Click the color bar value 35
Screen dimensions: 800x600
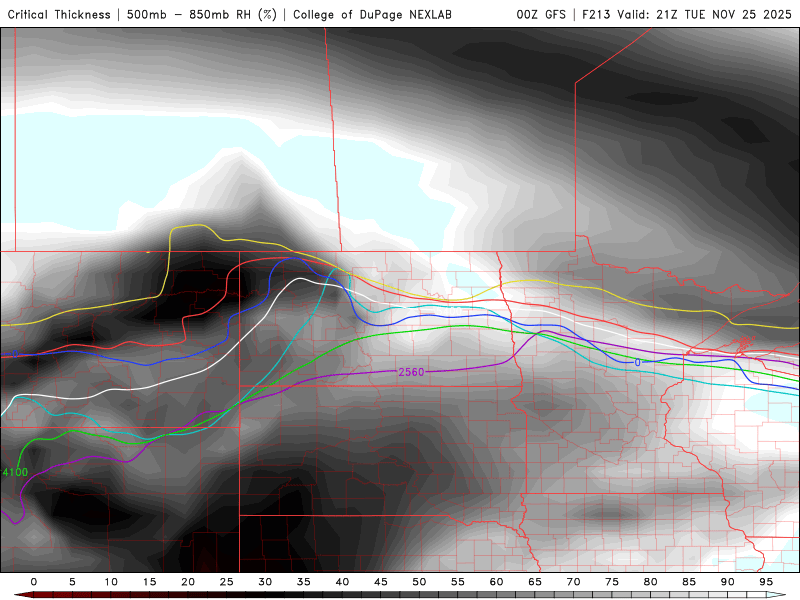pos(304,582)
